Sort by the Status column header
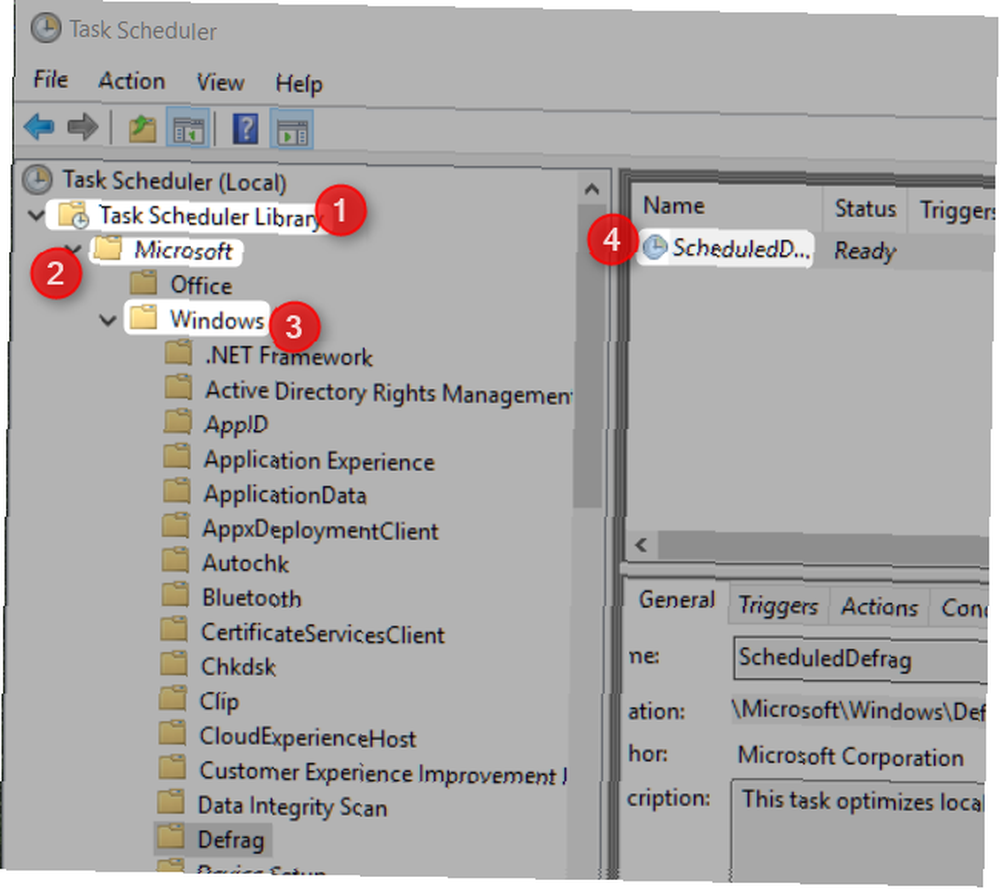The height and width of the screenshot is (889, 1000). [865, 209]
